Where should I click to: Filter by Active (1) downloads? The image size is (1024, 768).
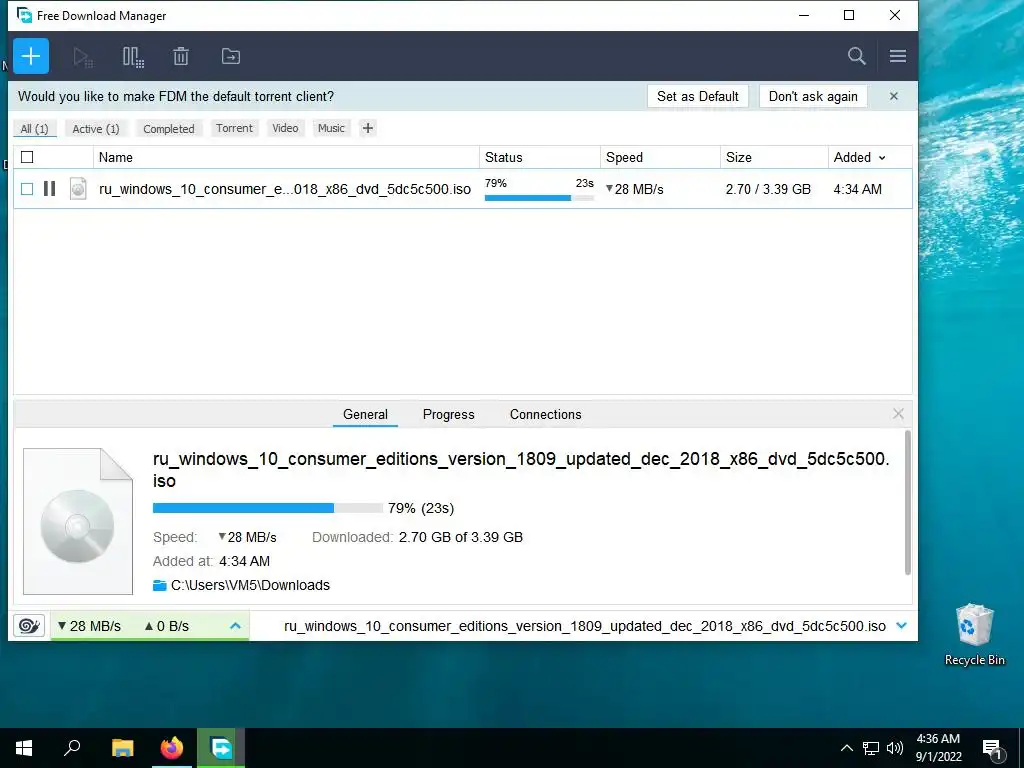tap(96, 129)
